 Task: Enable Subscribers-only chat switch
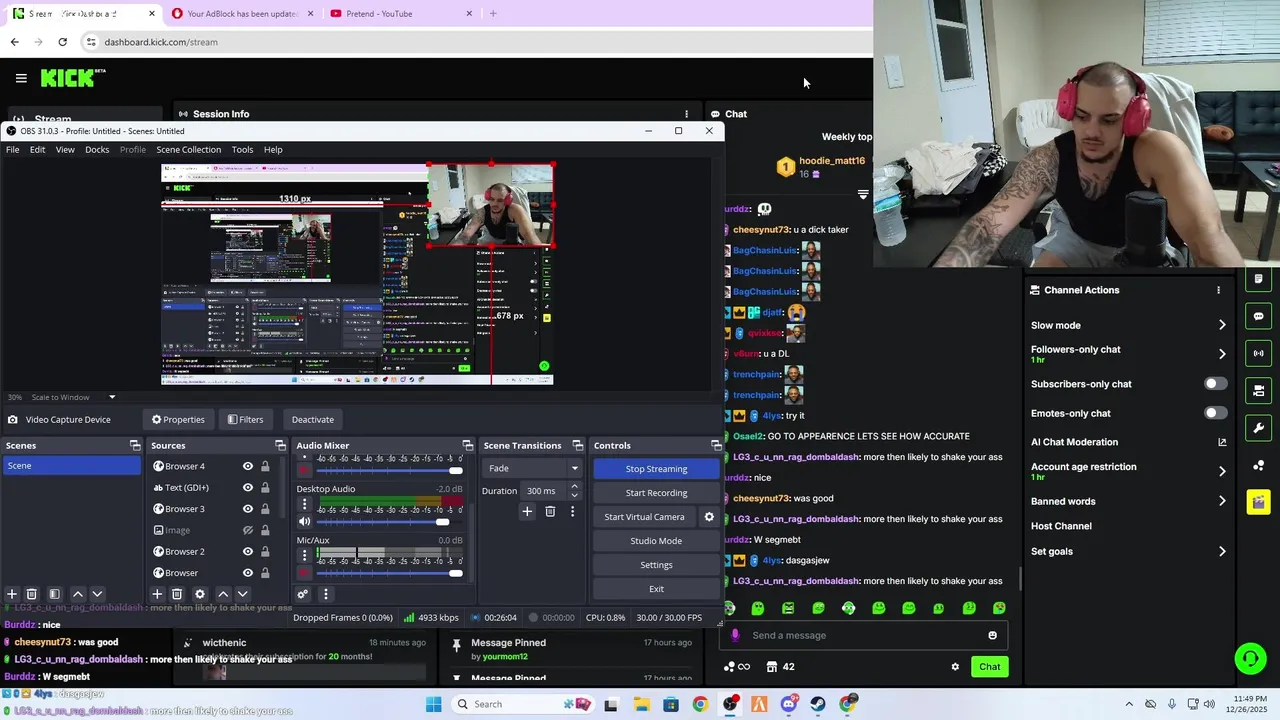tap(1215, 384)
